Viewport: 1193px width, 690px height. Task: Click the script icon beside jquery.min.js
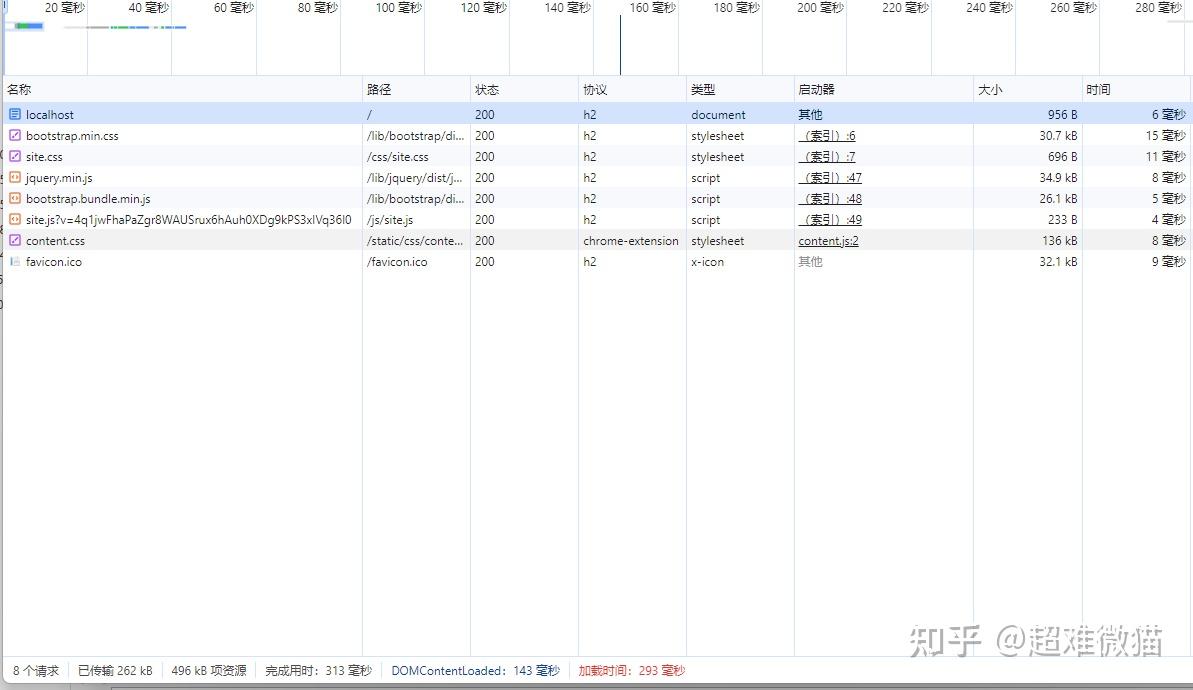pyautogui.click(x=13, y=177)
